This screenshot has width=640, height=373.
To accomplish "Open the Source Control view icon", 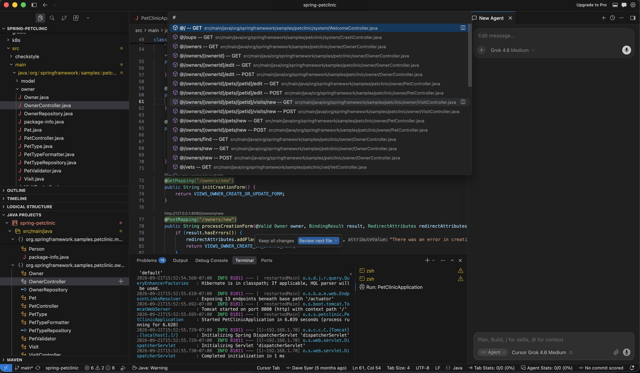I will (x=64, y=18).
